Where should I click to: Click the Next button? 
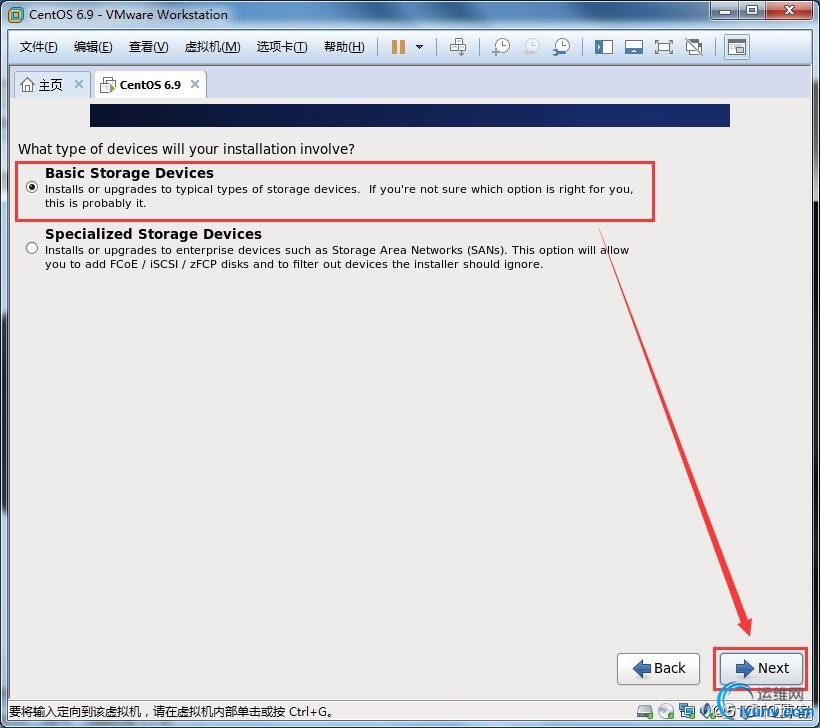[x=761, y=668]
